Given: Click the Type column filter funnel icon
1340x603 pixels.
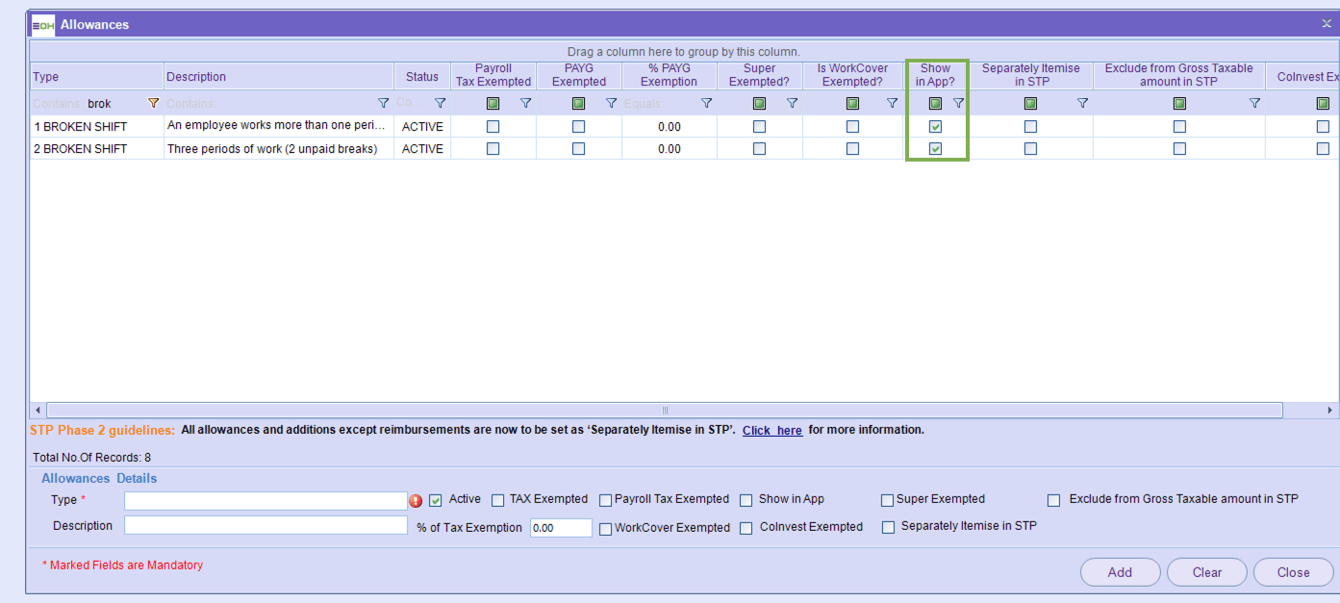Looking at the screenshot, I should point(153,103).
